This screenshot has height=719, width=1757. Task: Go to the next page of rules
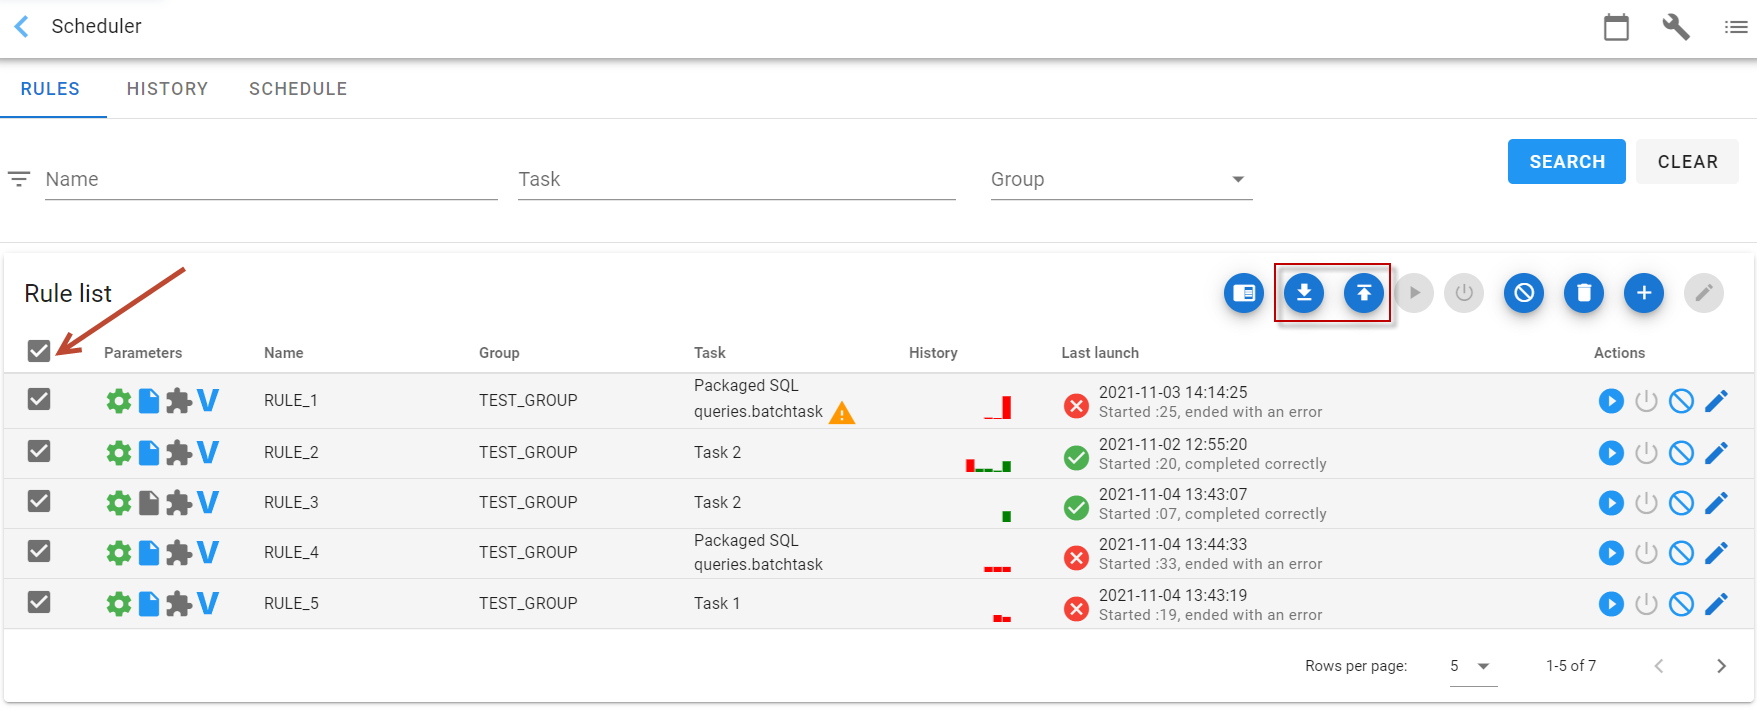pyautogui.click(x=1721, y=666)
